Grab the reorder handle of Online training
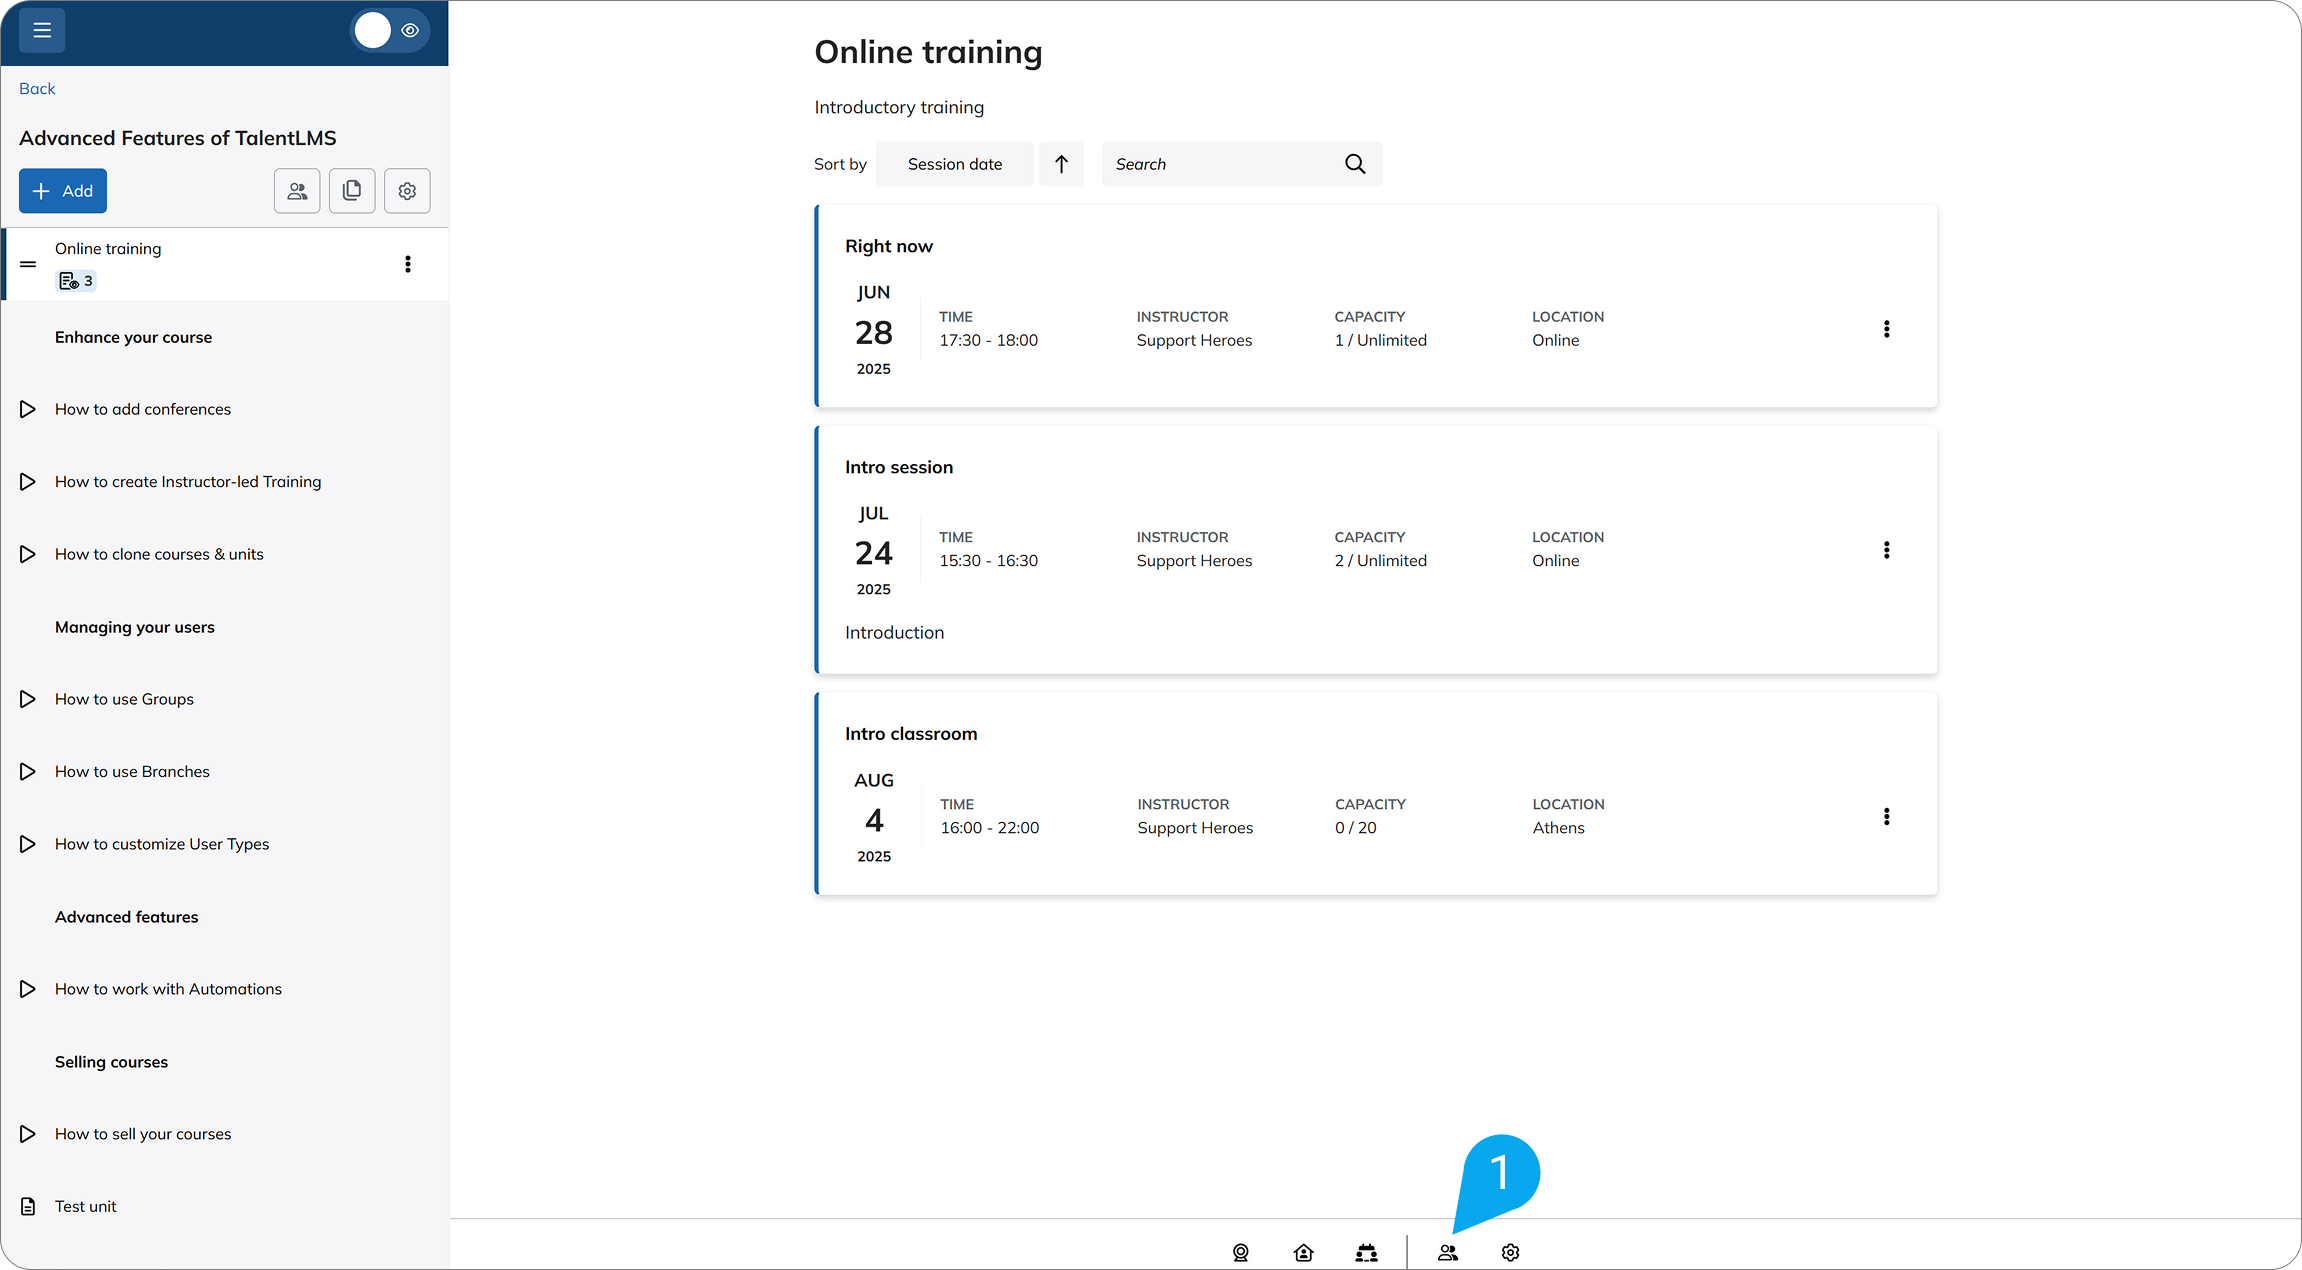This screenshot has width=2302, height=1270. pos(28,264)
